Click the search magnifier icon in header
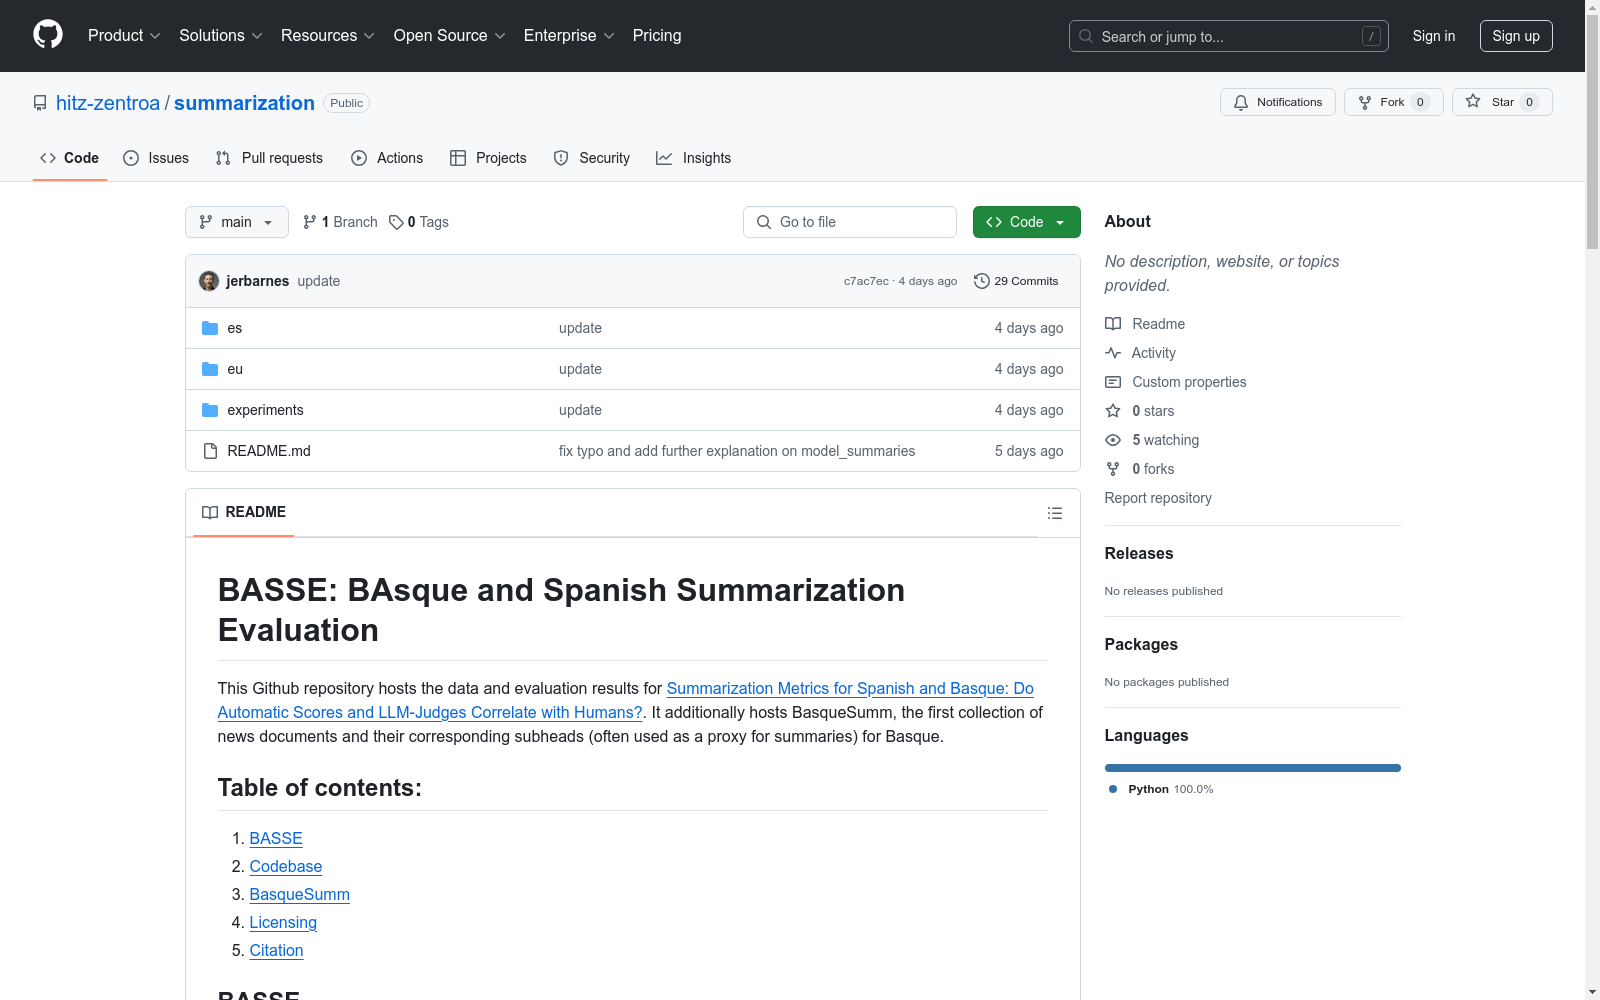 1086,36
